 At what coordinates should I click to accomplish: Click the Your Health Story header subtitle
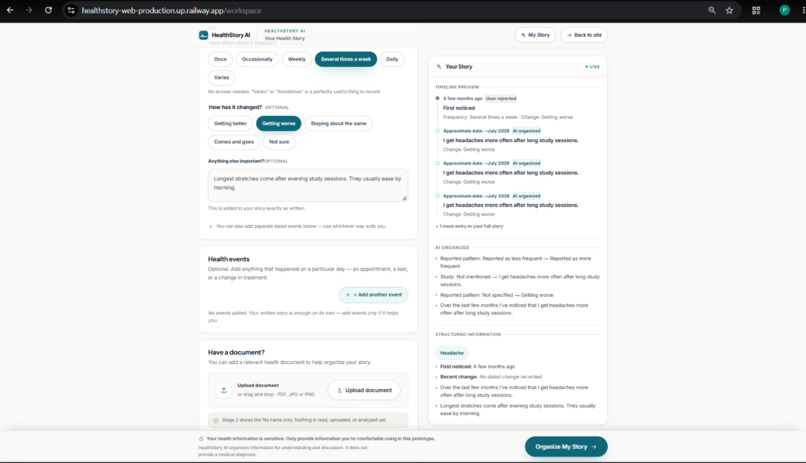[284, 39]
